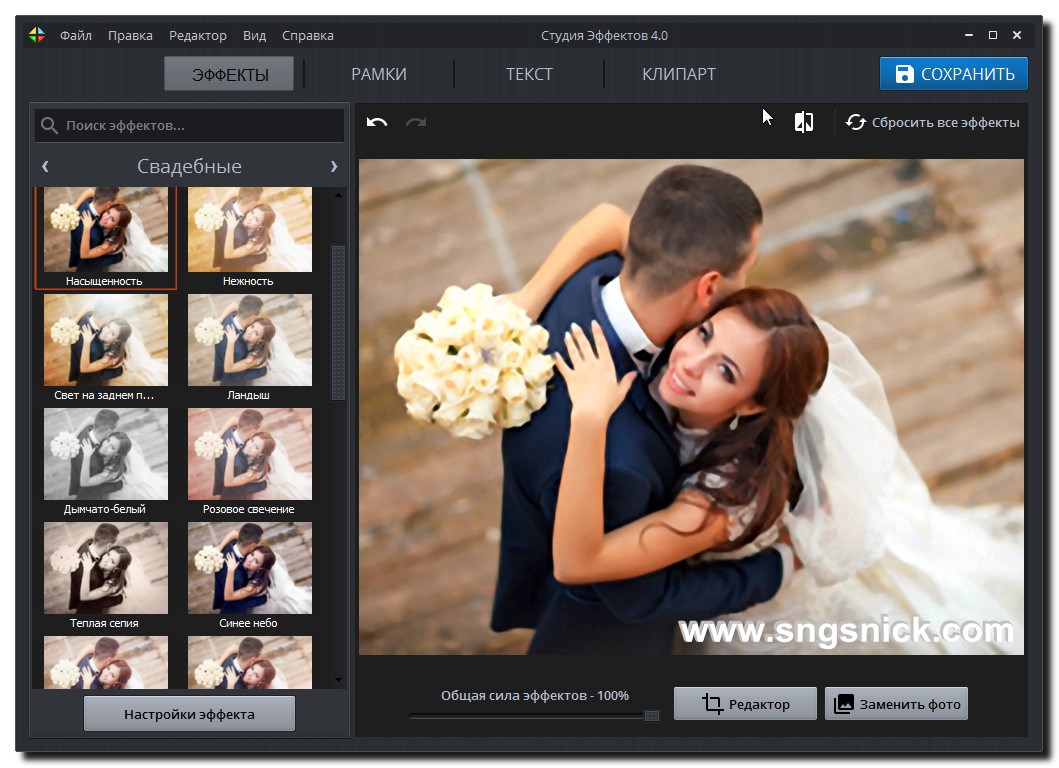Open the Вид menu
The height and width of the screenshot is (768, 1059).
coord(255,35)
